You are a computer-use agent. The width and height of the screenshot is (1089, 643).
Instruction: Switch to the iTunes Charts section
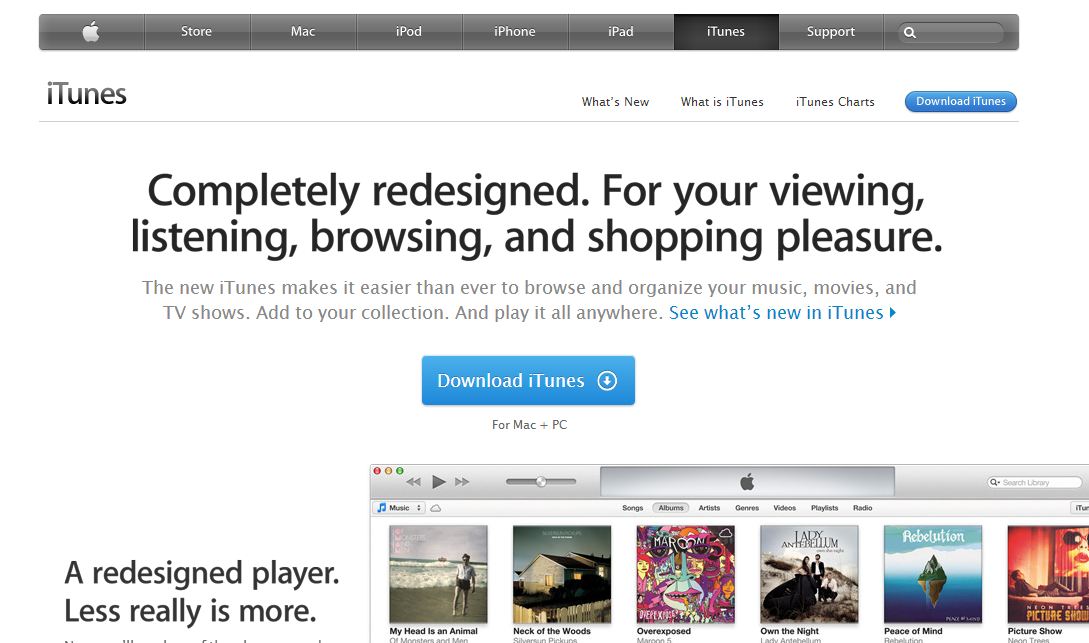835,101
